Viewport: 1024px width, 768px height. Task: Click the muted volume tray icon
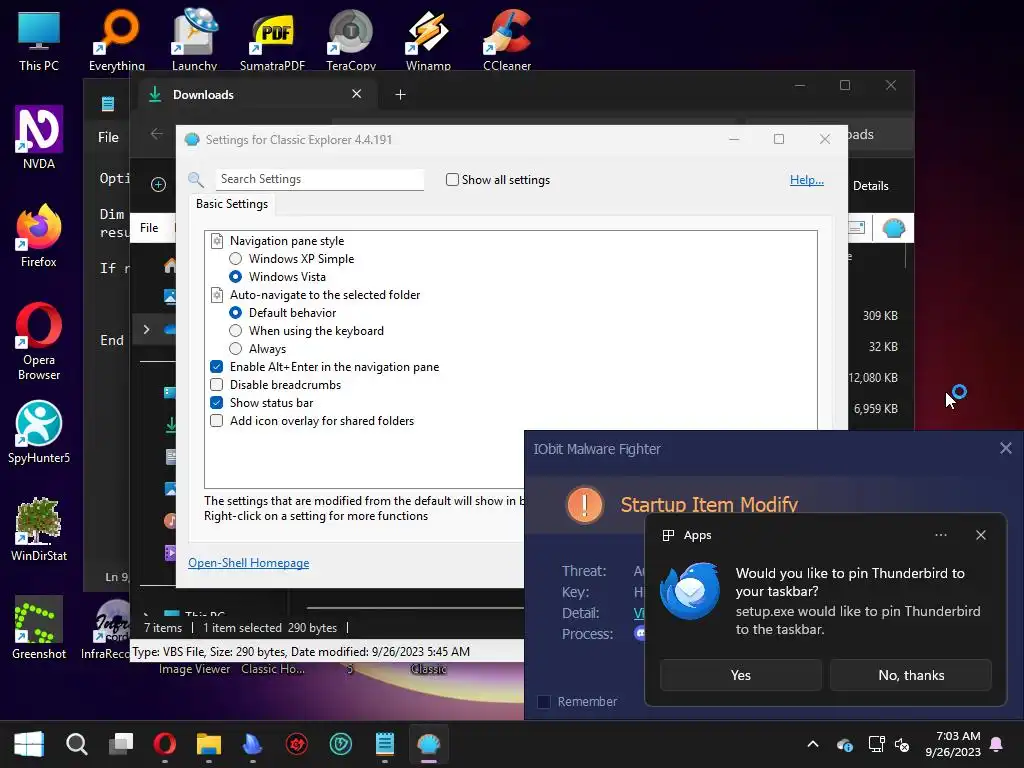coord(902,744)
